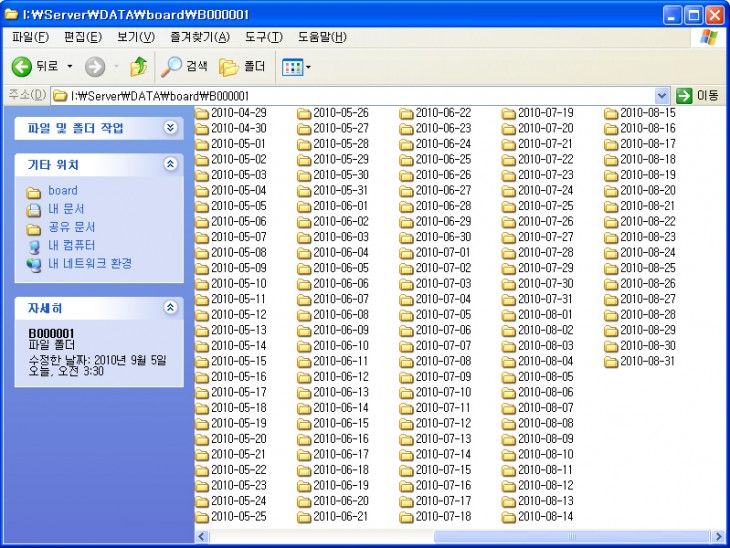Collapse the 자세히 details panel
This screenshot has width=730, height=548.
[x=170, y=308]
